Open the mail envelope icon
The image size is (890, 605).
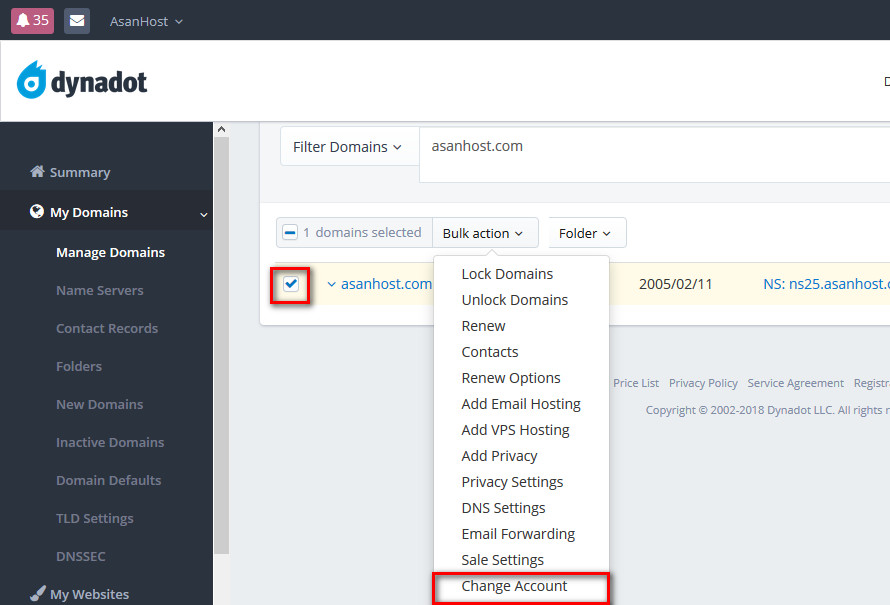pos(77,20)
